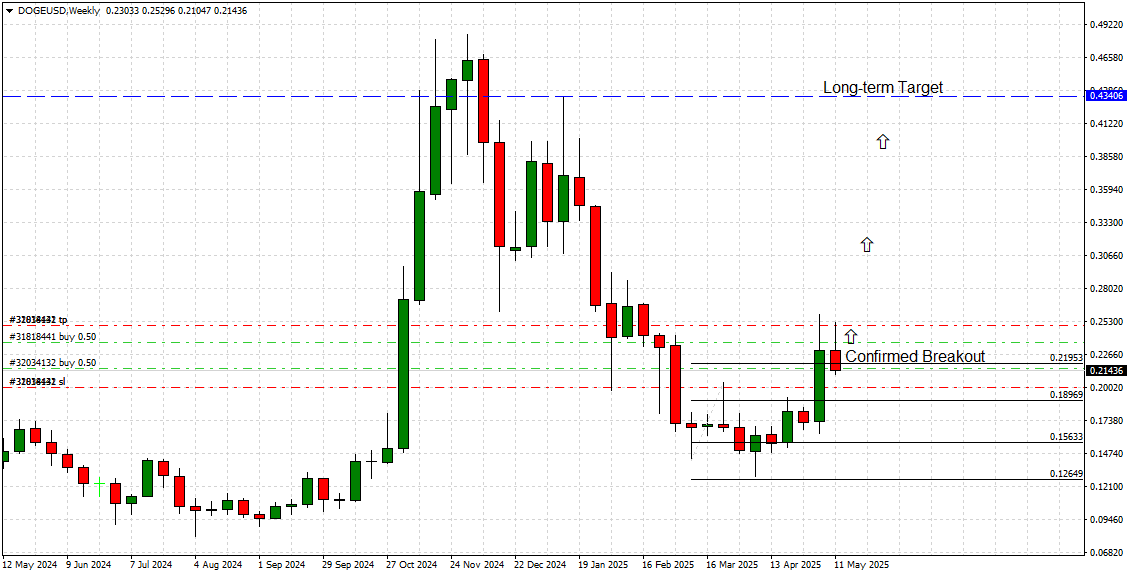Click 0.30660 on the price scale

click(x=1108, y=256)
